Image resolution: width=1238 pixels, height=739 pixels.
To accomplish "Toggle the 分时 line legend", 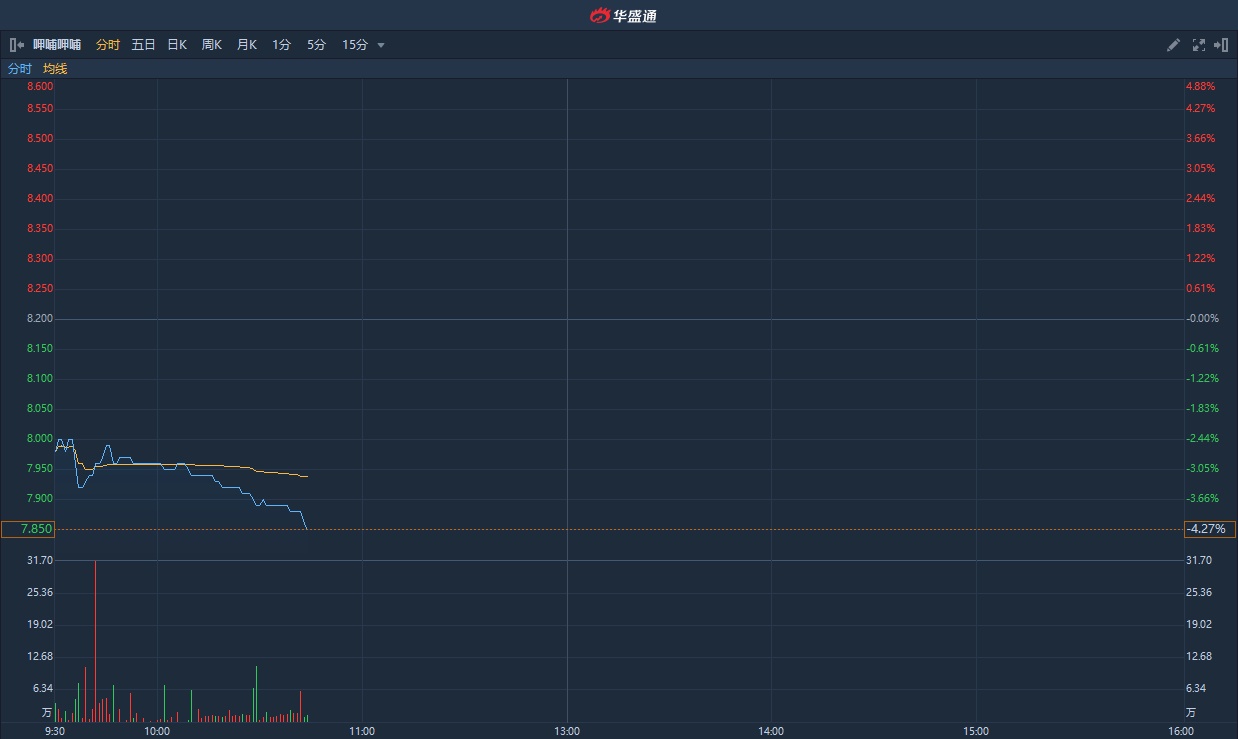I will point(19,69).
